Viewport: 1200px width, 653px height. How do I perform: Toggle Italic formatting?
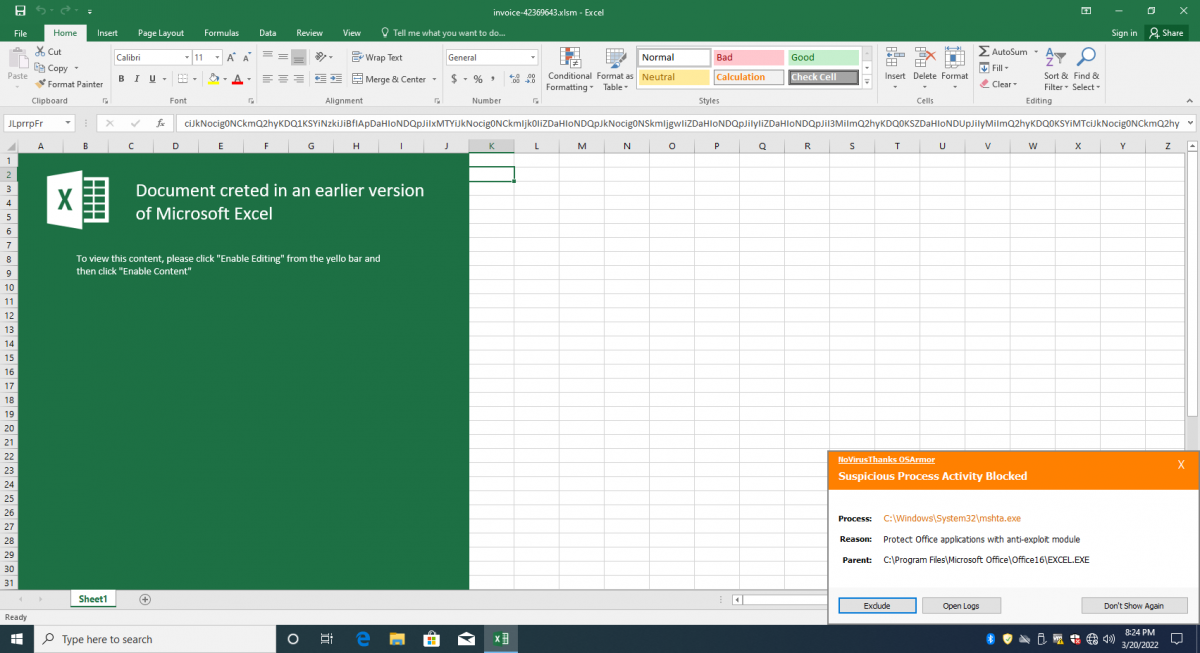pyautogui.click(x=137, y=79)
